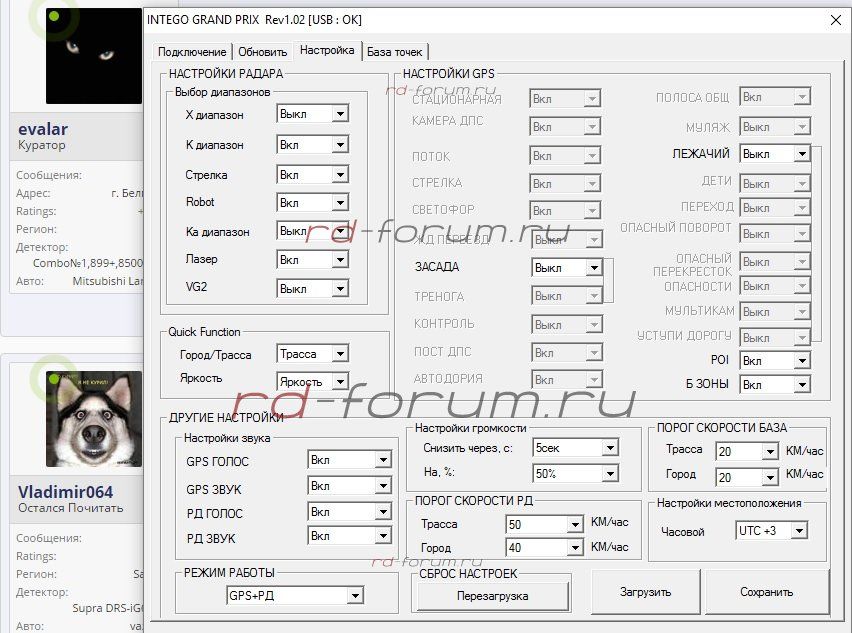Switch to the Подключение tab
852x633 pixels.
192,51
